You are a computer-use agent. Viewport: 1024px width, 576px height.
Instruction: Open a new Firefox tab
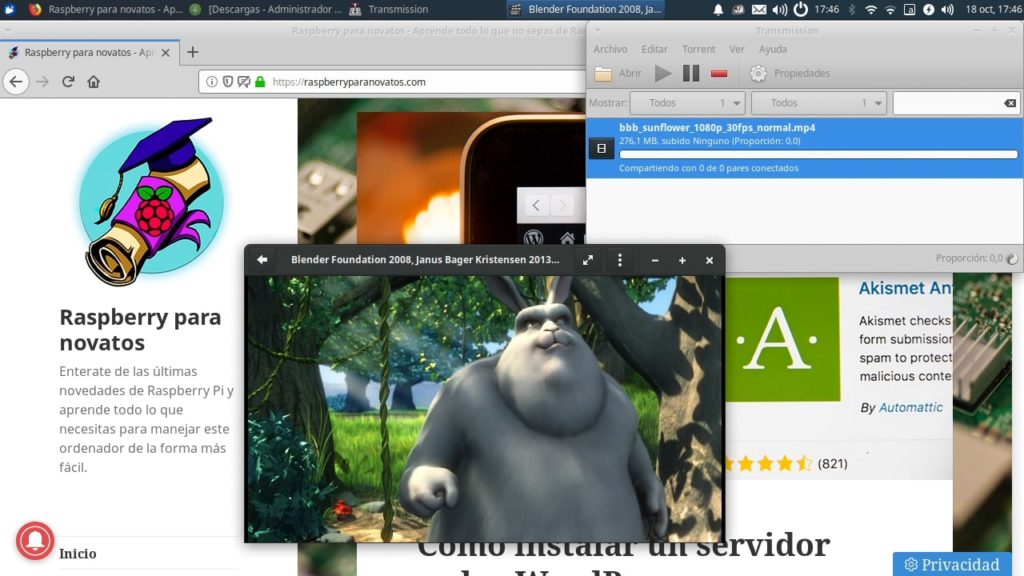[192, 52]
